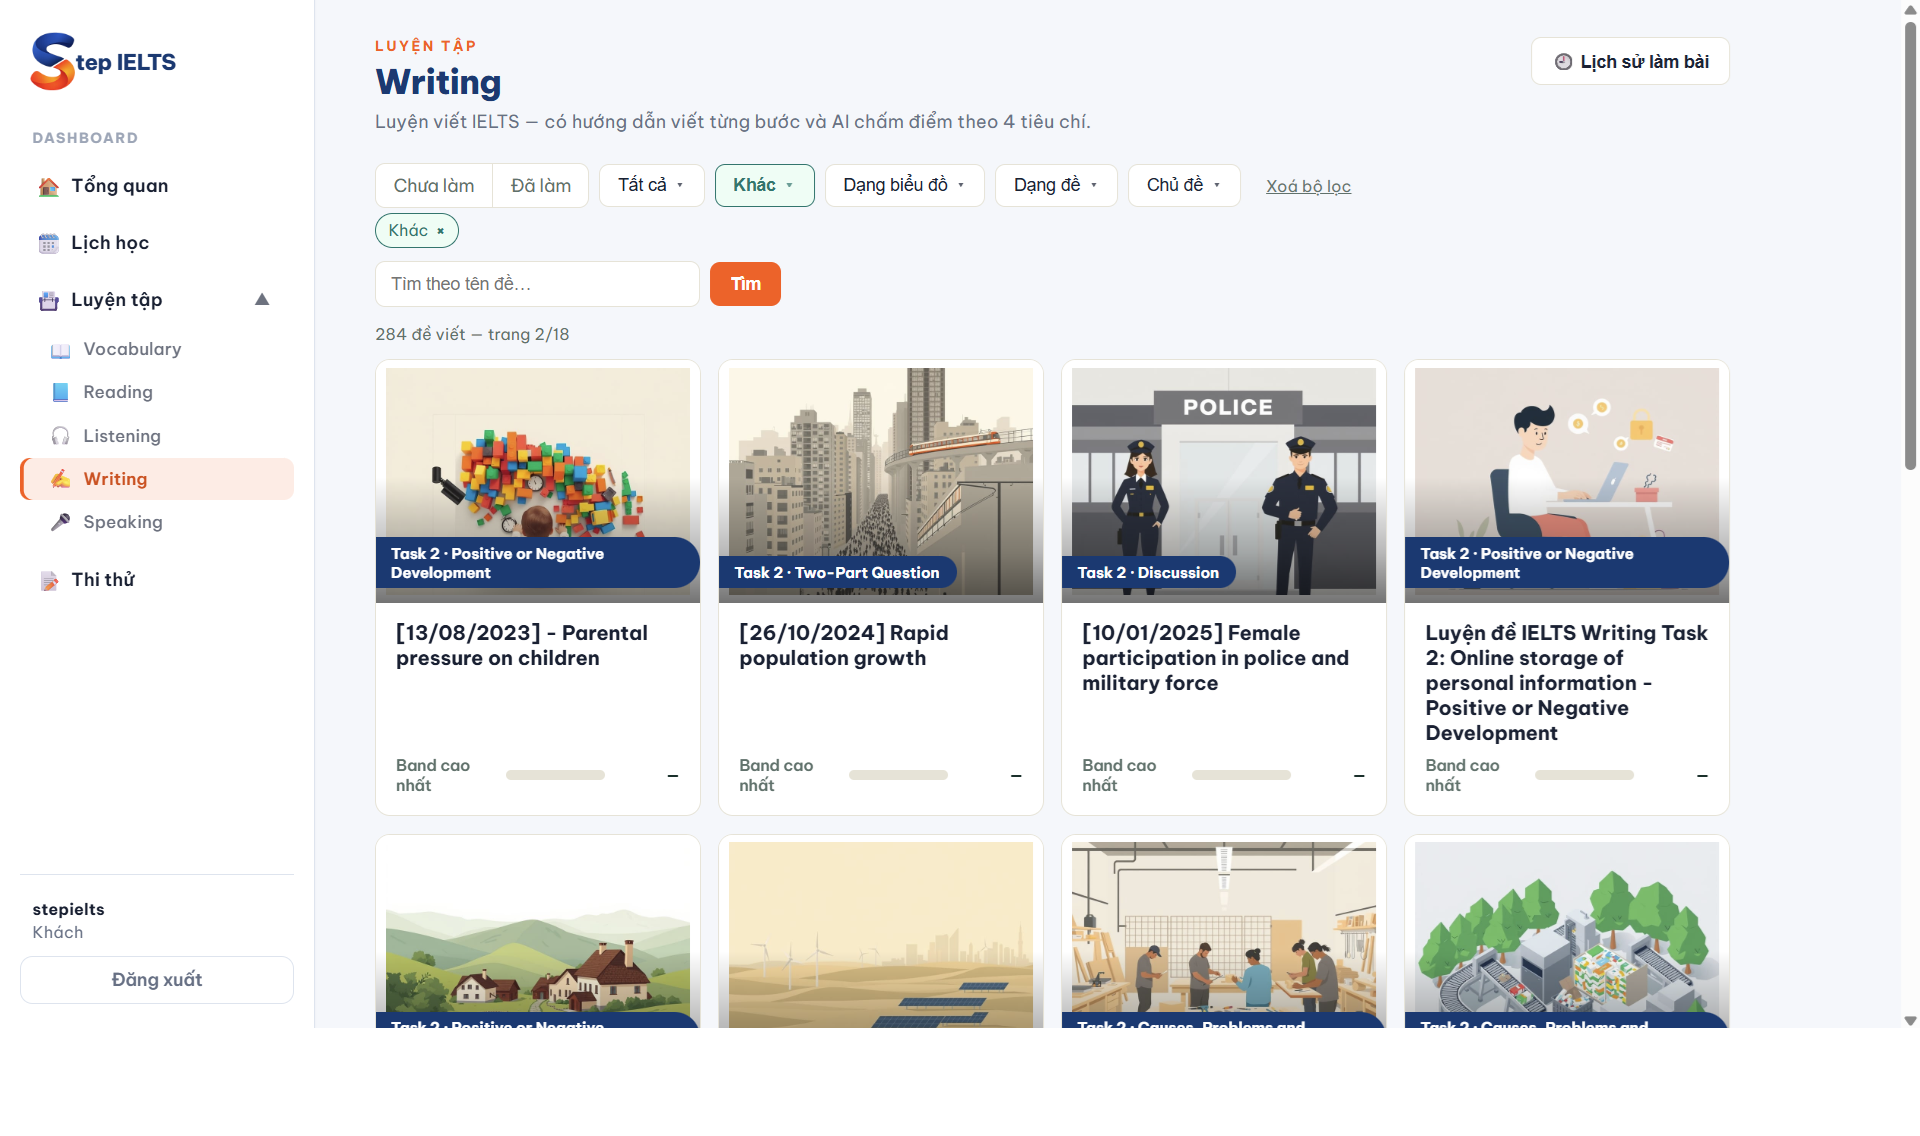Click the Speaking microphone icon

click(x=60, y=522)
